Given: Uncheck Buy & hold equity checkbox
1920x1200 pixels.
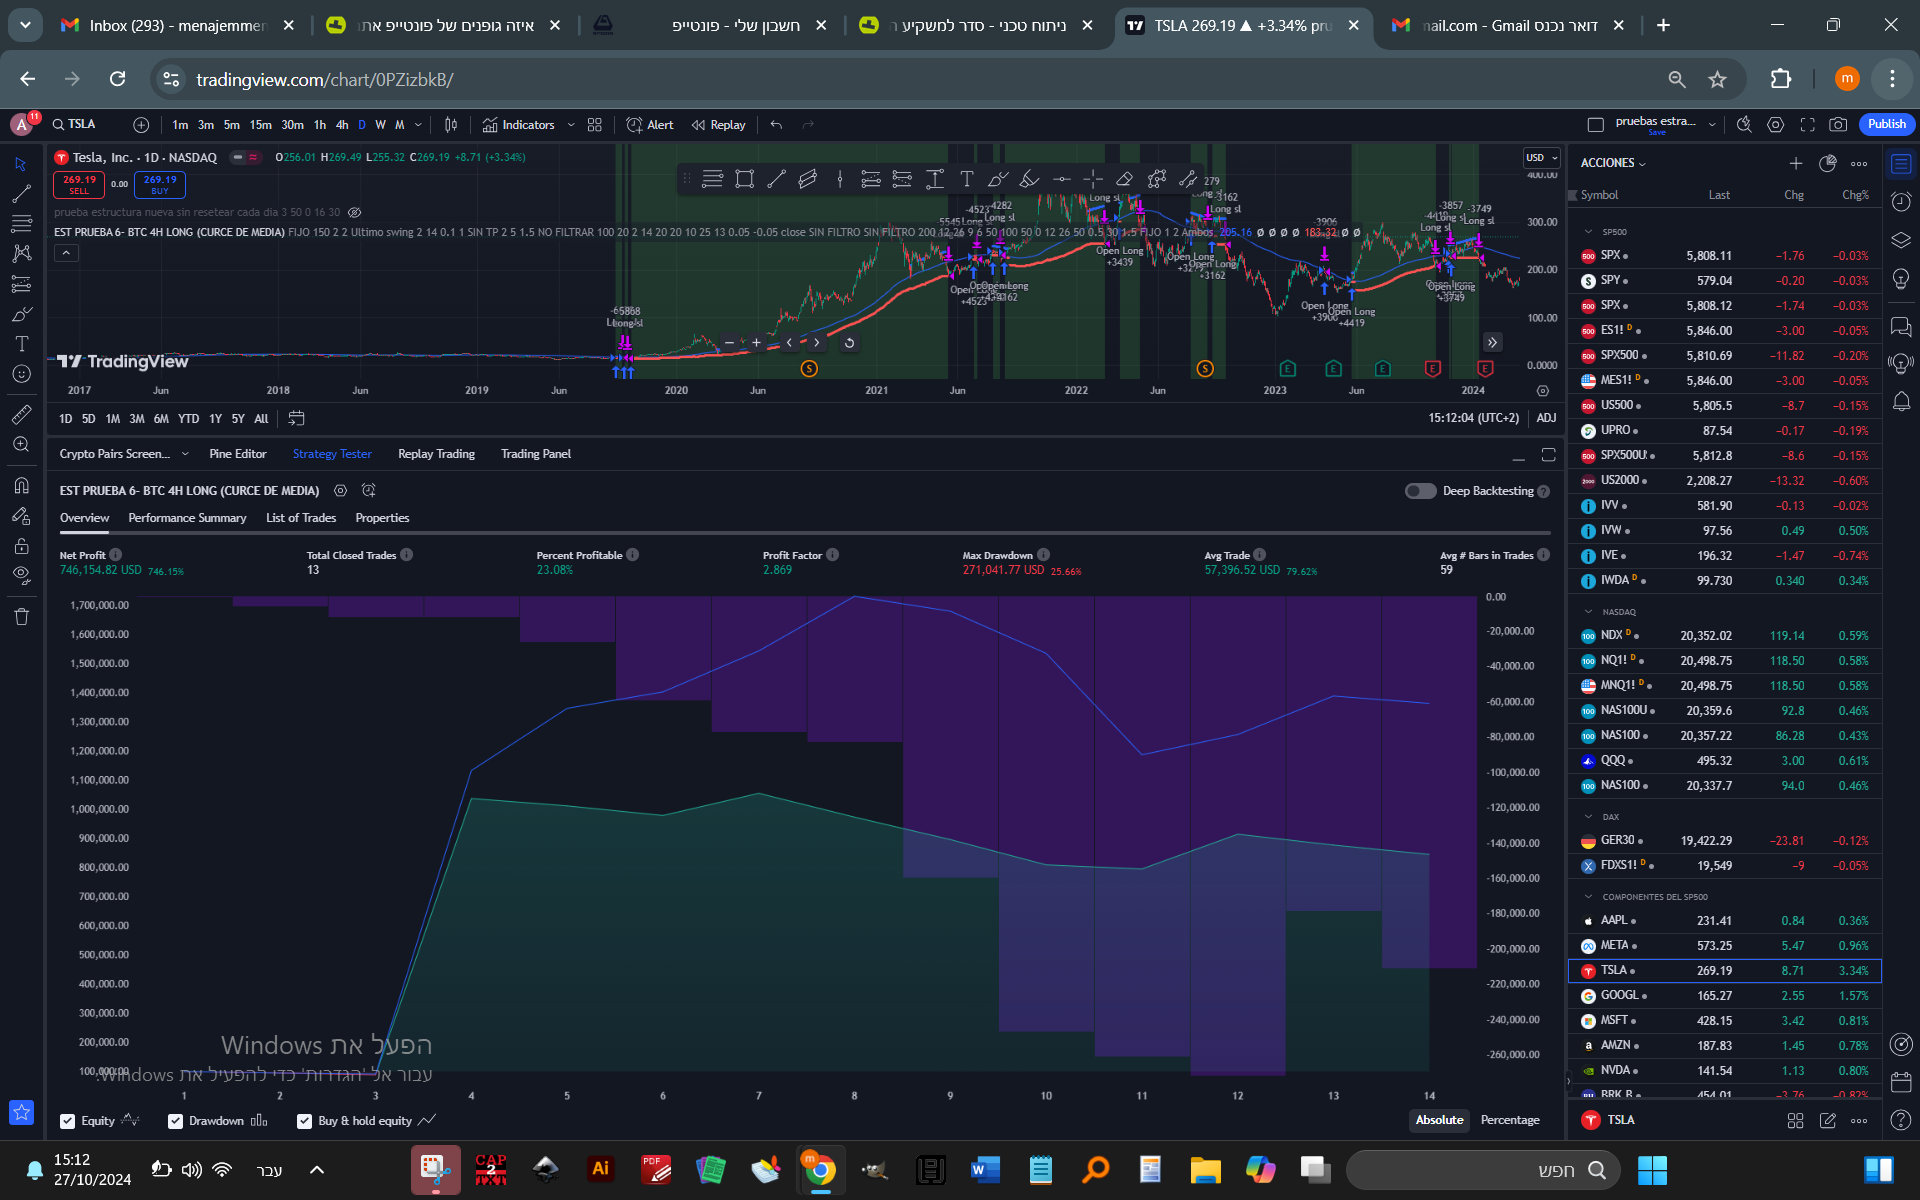Looking at the screenshot, I should tap(304, 1121).
